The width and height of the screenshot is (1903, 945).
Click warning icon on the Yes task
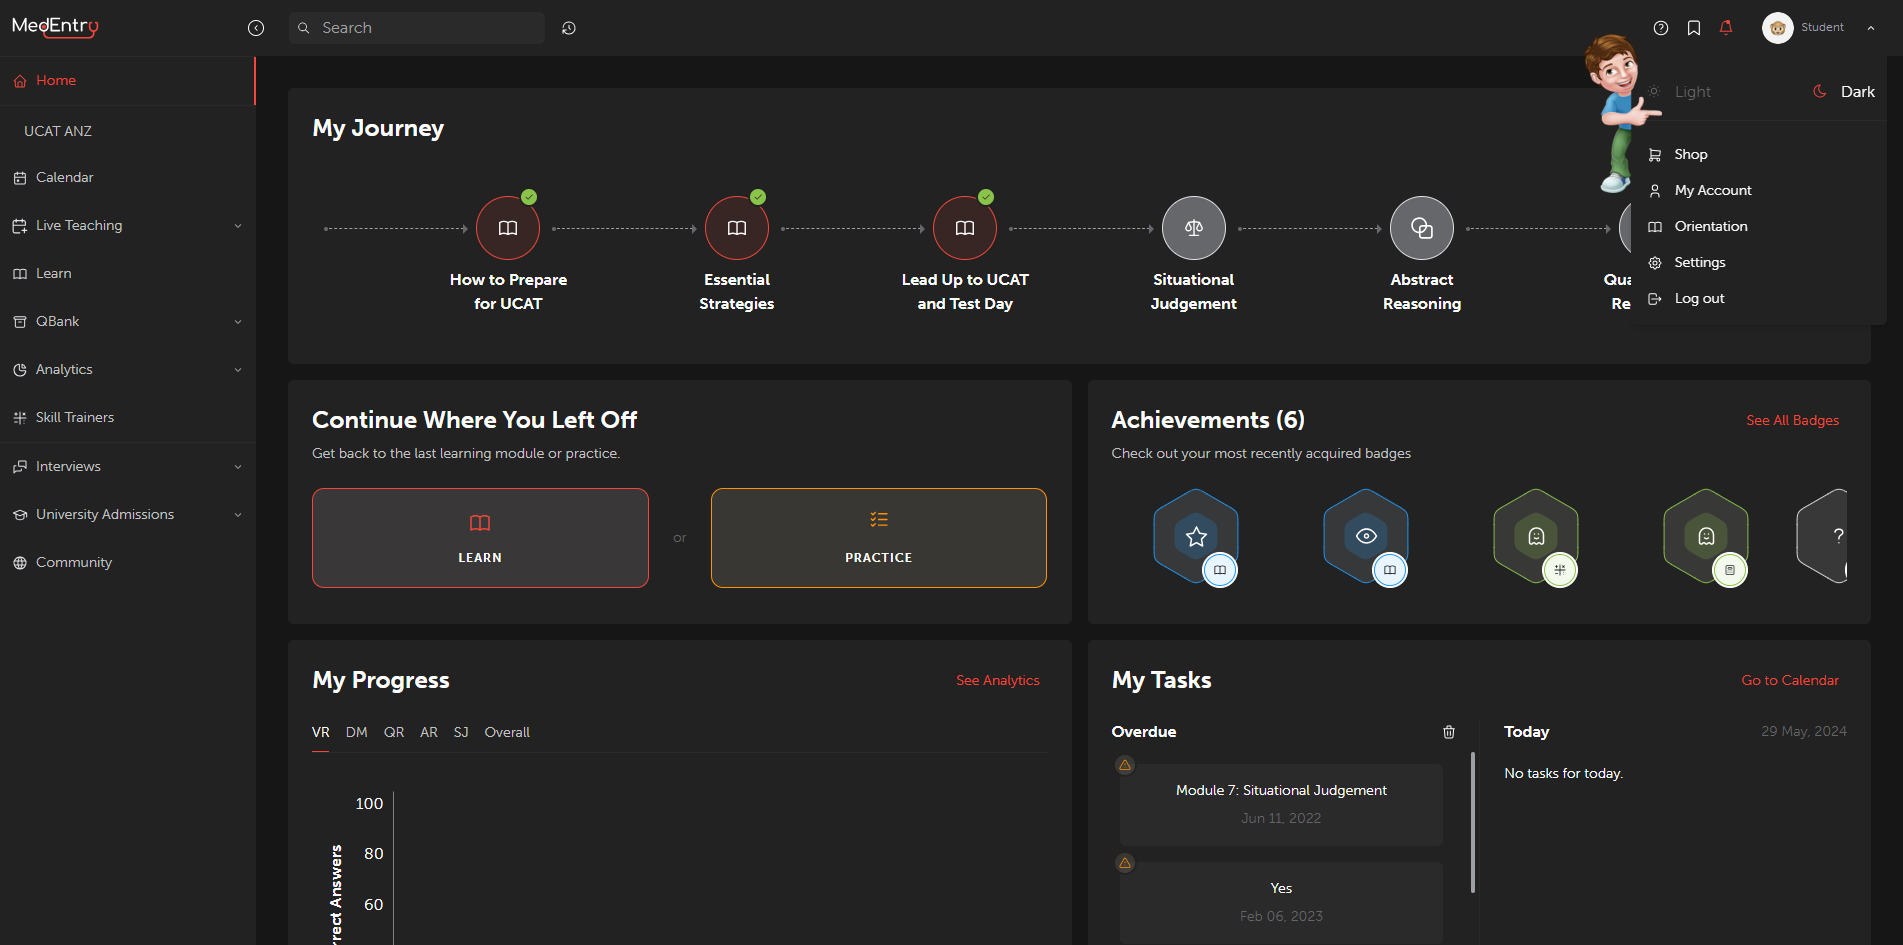tap(1125, 863)
